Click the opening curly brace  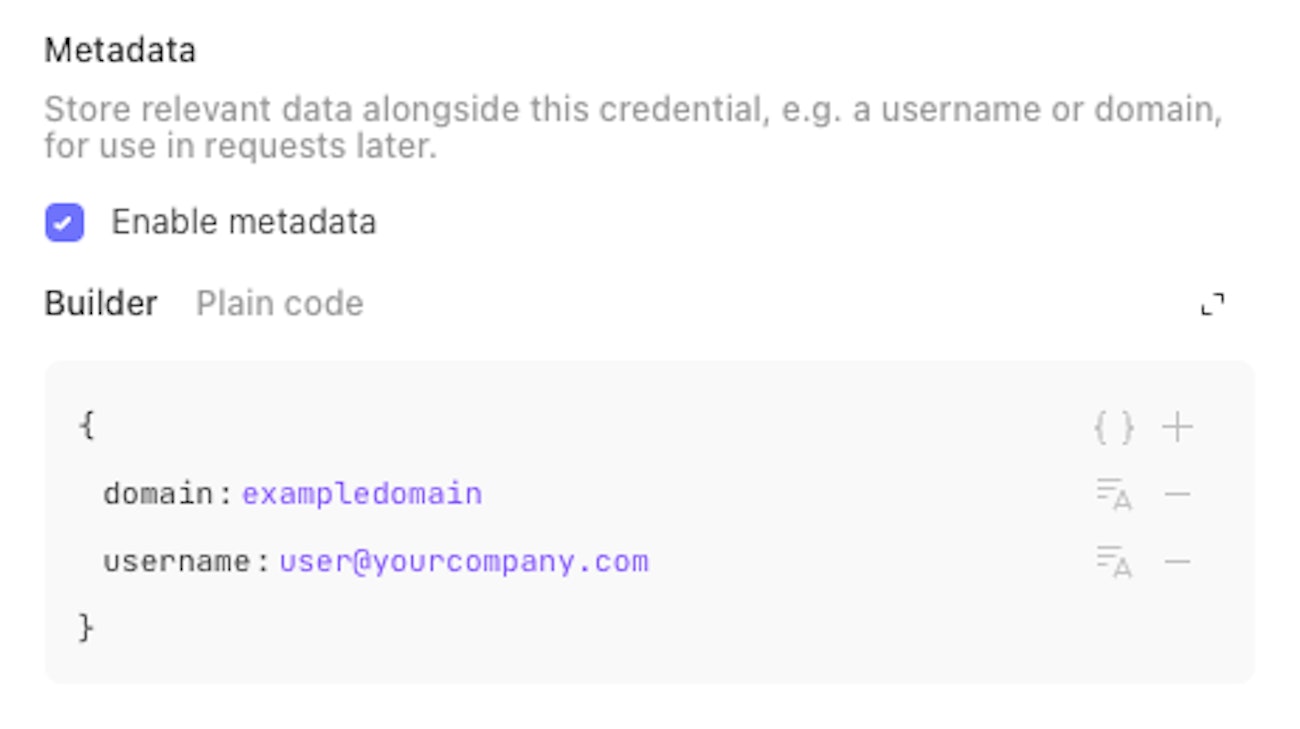(86, 425)
